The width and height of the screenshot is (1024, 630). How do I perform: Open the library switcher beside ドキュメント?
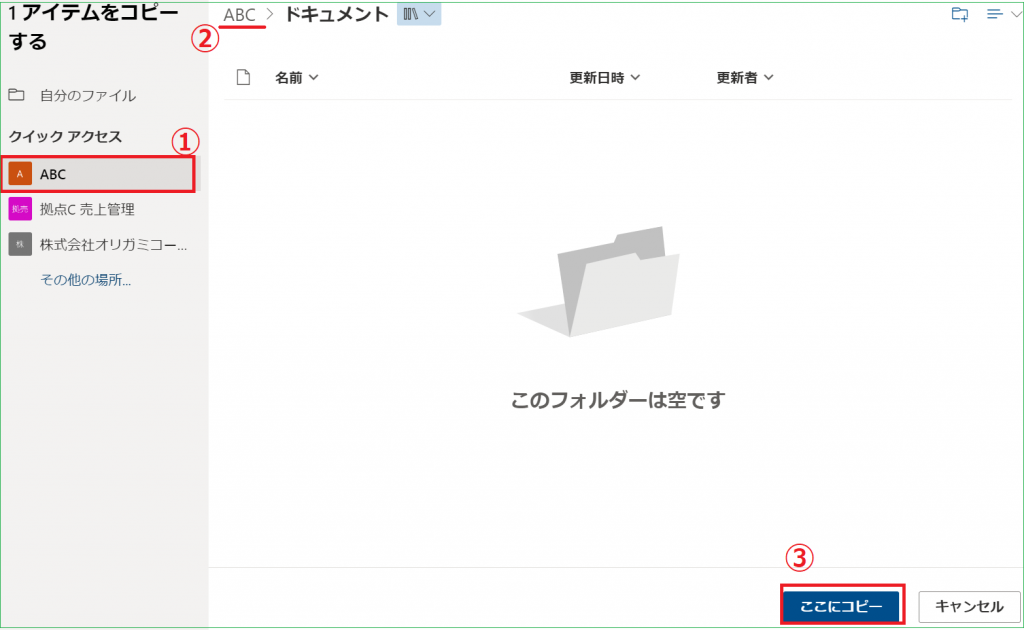419,14
